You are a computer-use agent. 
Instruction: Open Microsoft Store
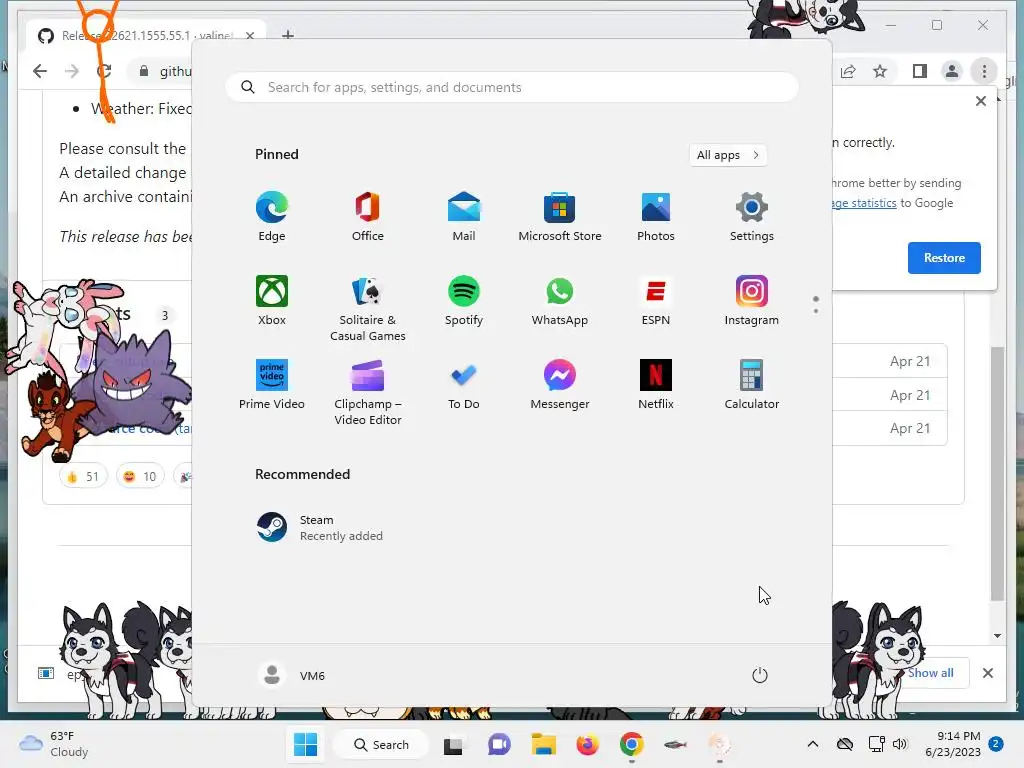(560, 216)
